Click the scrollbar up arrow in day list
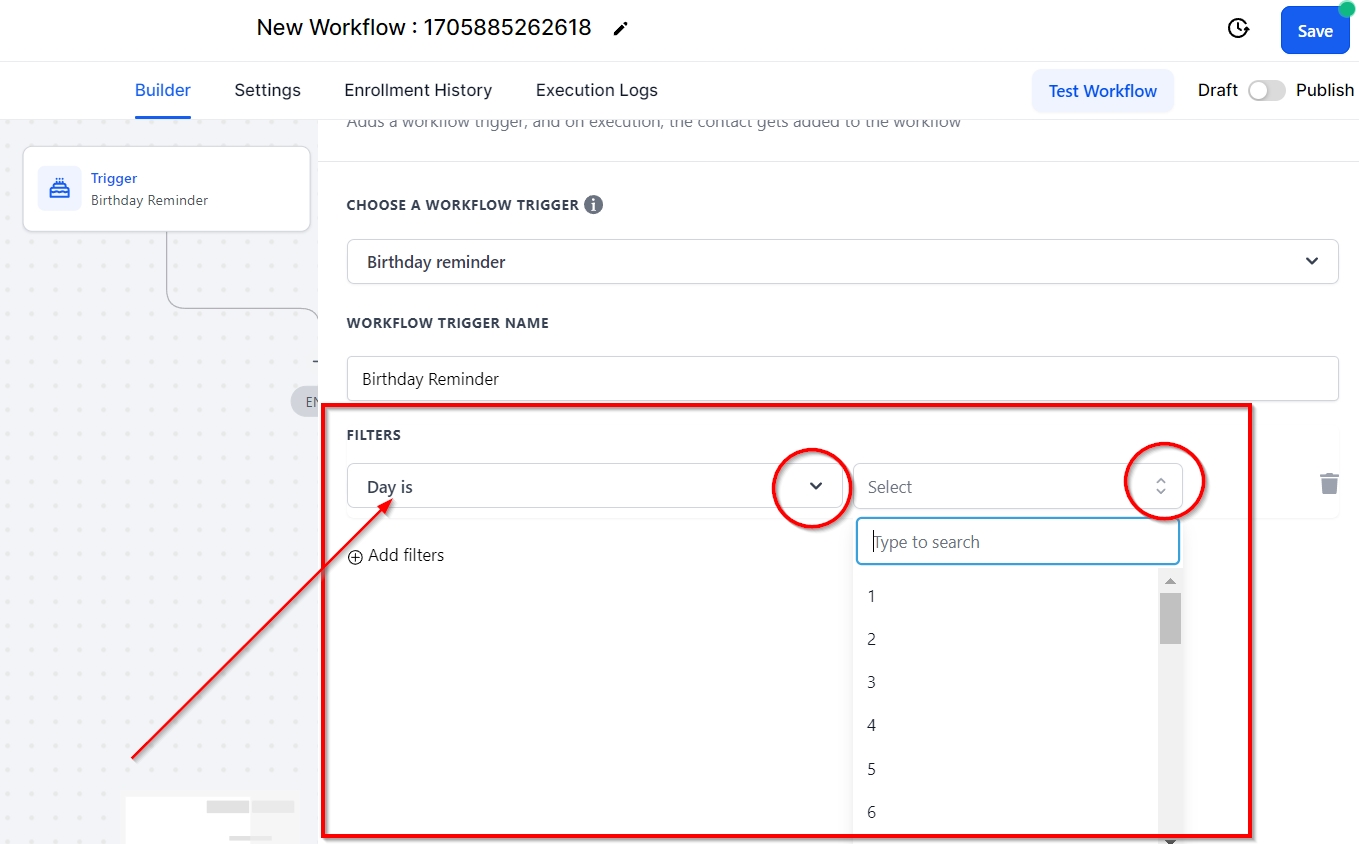This screenshot has width=1359, height=844. [1170, 581]
